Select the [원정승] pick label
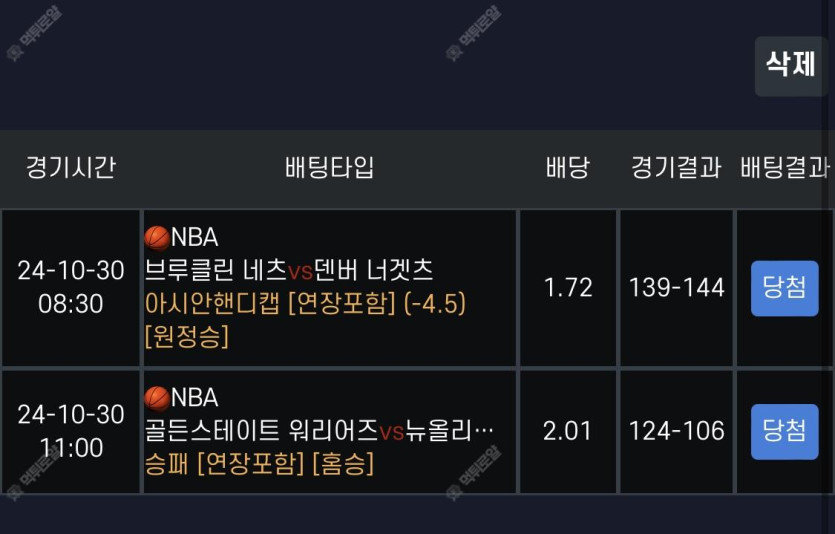835x534 pixels. tap(187, 337)
